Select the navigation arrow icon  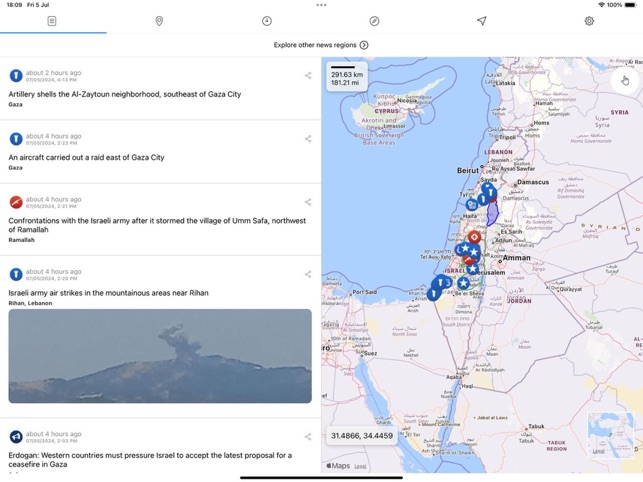tap(481, 21)
